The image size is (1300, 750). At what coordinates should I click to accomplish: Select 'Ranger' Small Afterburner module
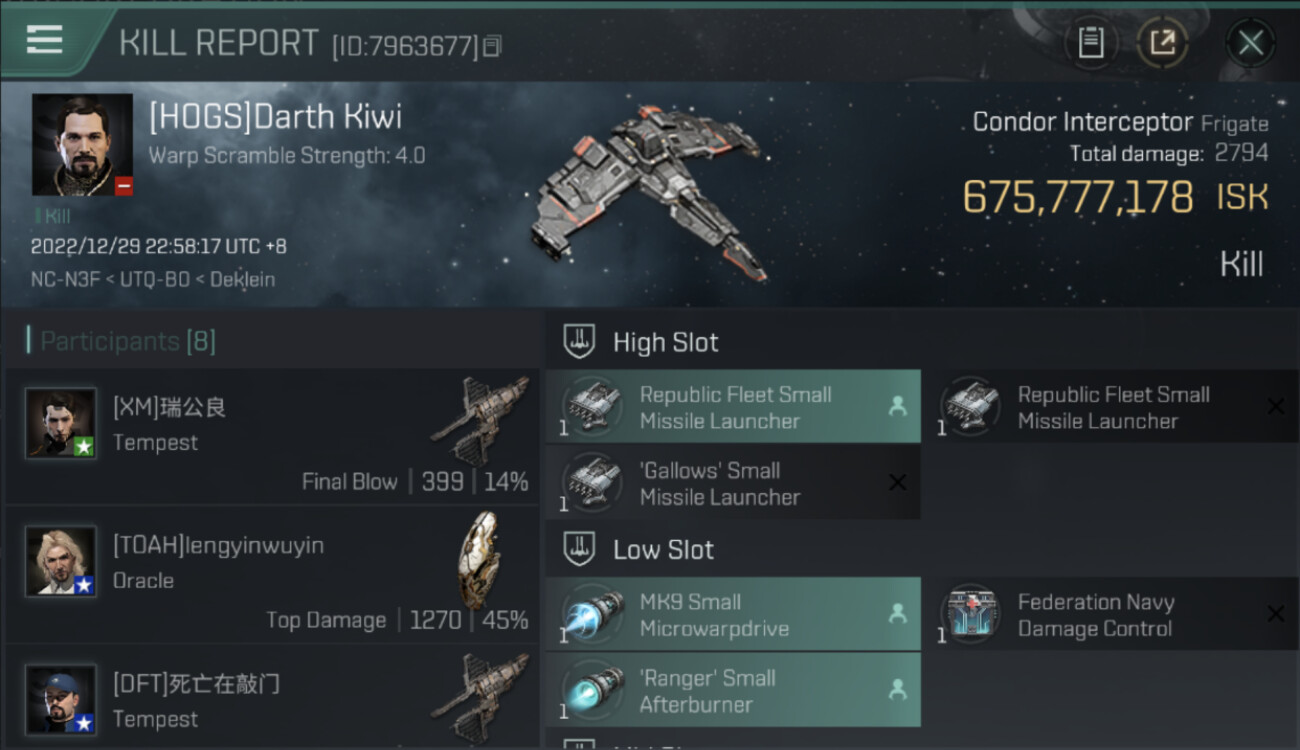pyautogui.click(x=733, y=690)
